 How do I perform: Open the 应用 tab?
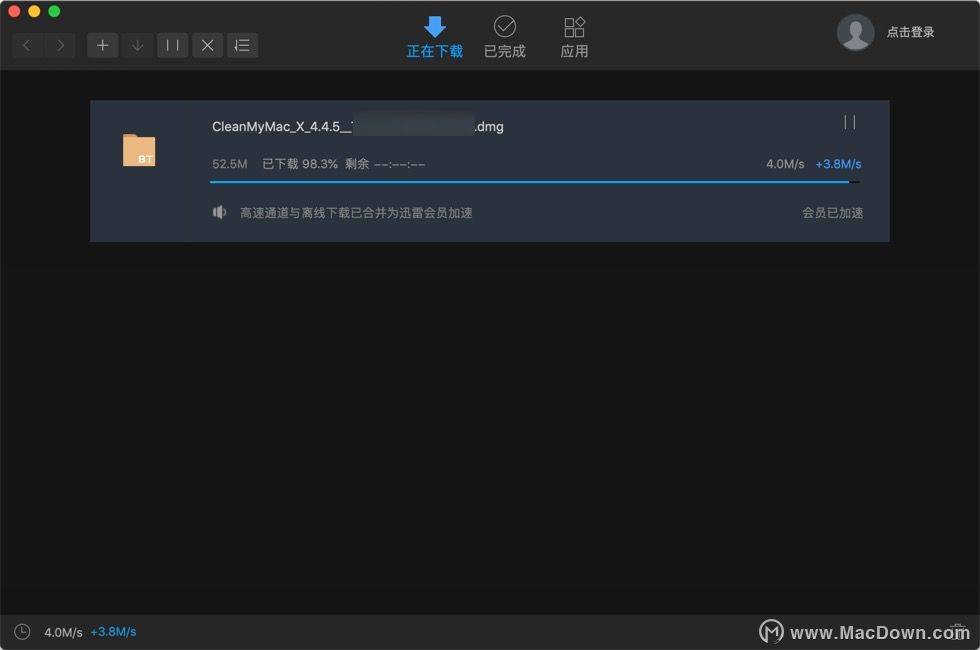(x=574, y=38)
